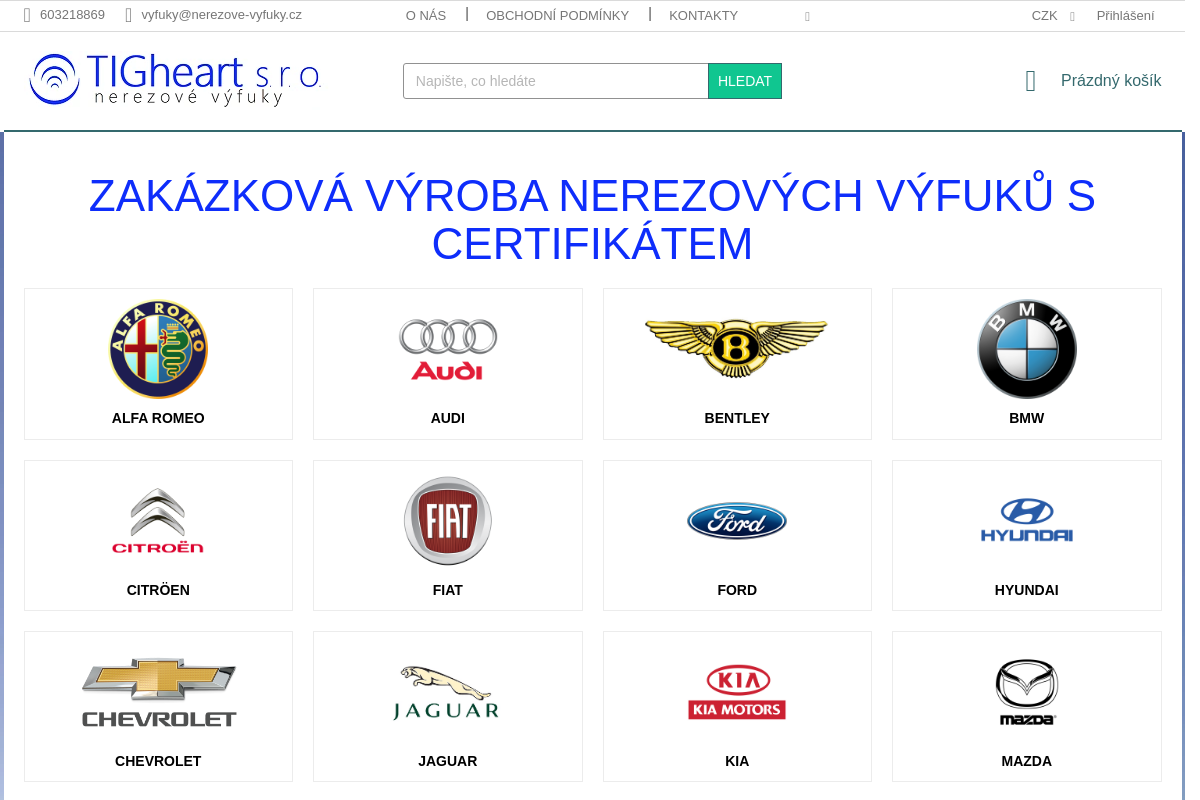Click the phone icon beside 603218869
This screenshot has width=1200, height=800.
(26, 15)
